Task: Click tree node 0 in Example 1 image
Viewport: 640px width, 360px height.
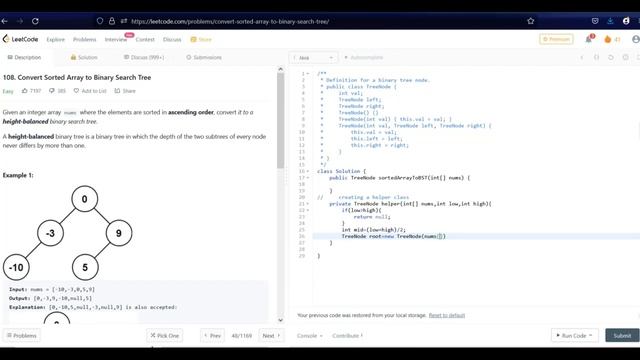Action: [x=84, y=199]
